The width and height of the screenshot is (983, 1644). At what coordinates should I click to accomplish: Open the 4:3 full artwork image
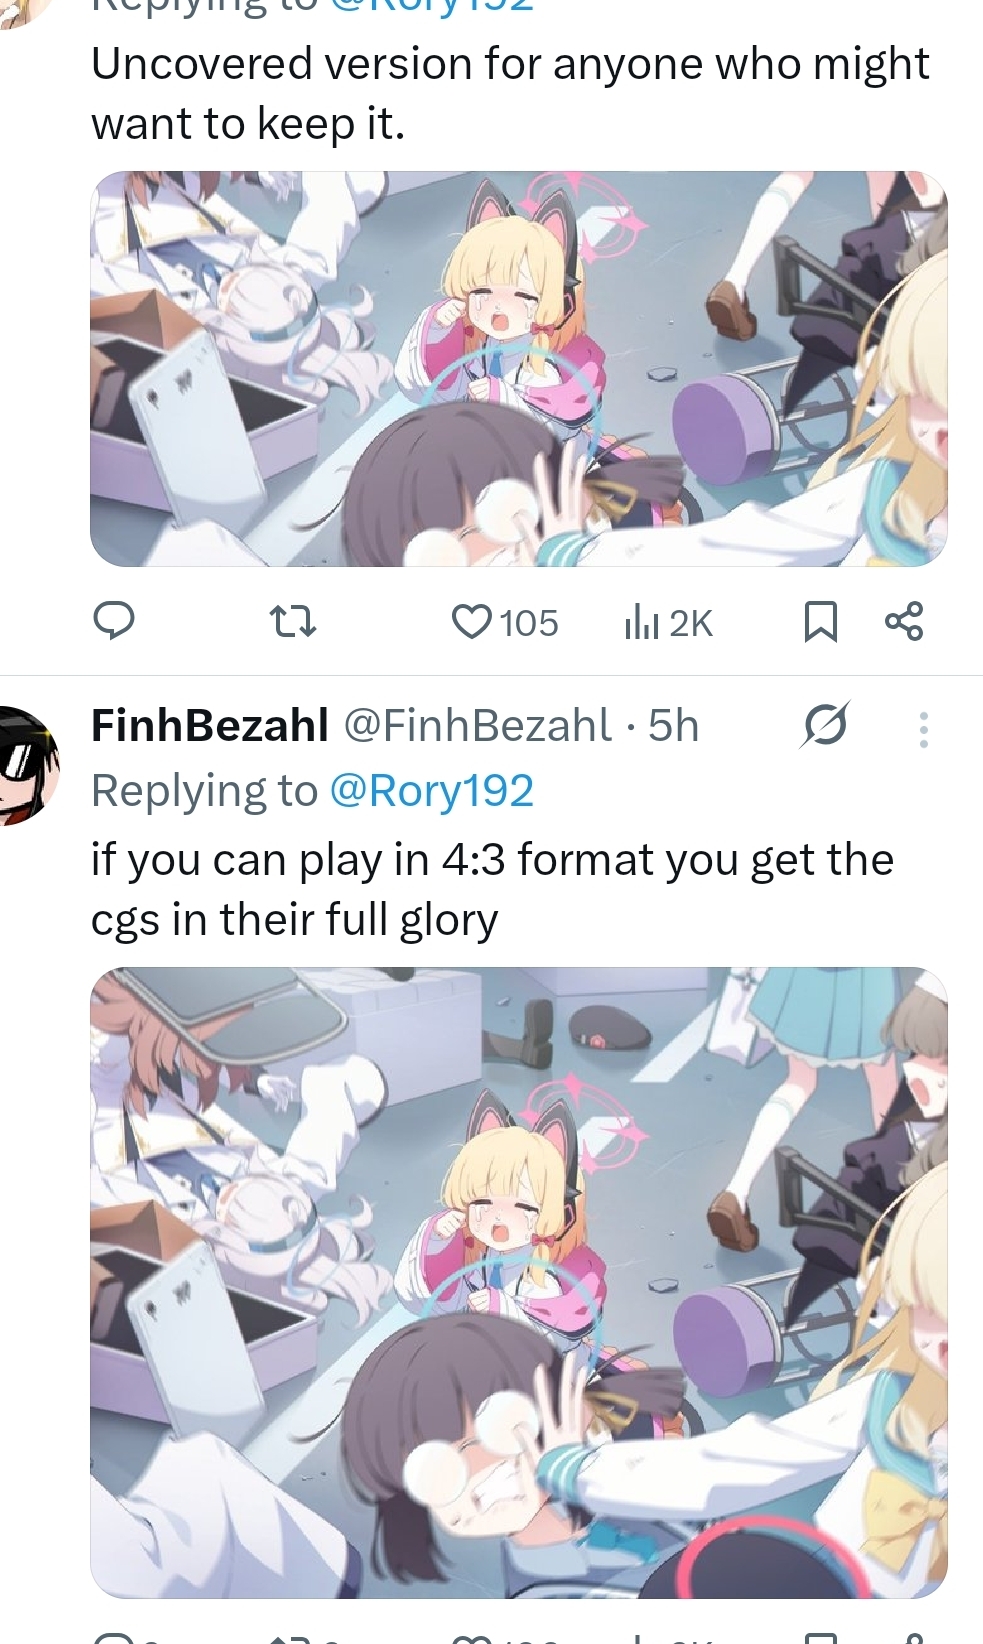(x=519, y=1282)
